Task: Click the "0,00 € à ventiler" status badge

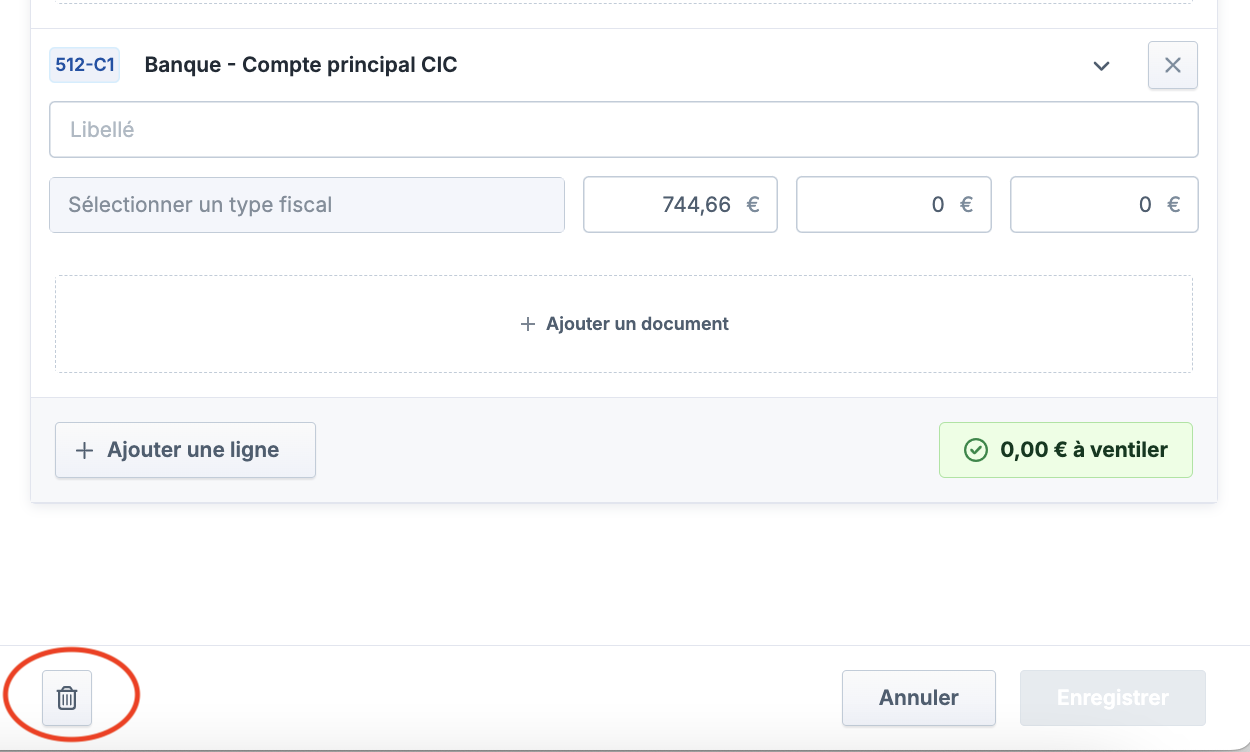Action: pos(1066,450)
